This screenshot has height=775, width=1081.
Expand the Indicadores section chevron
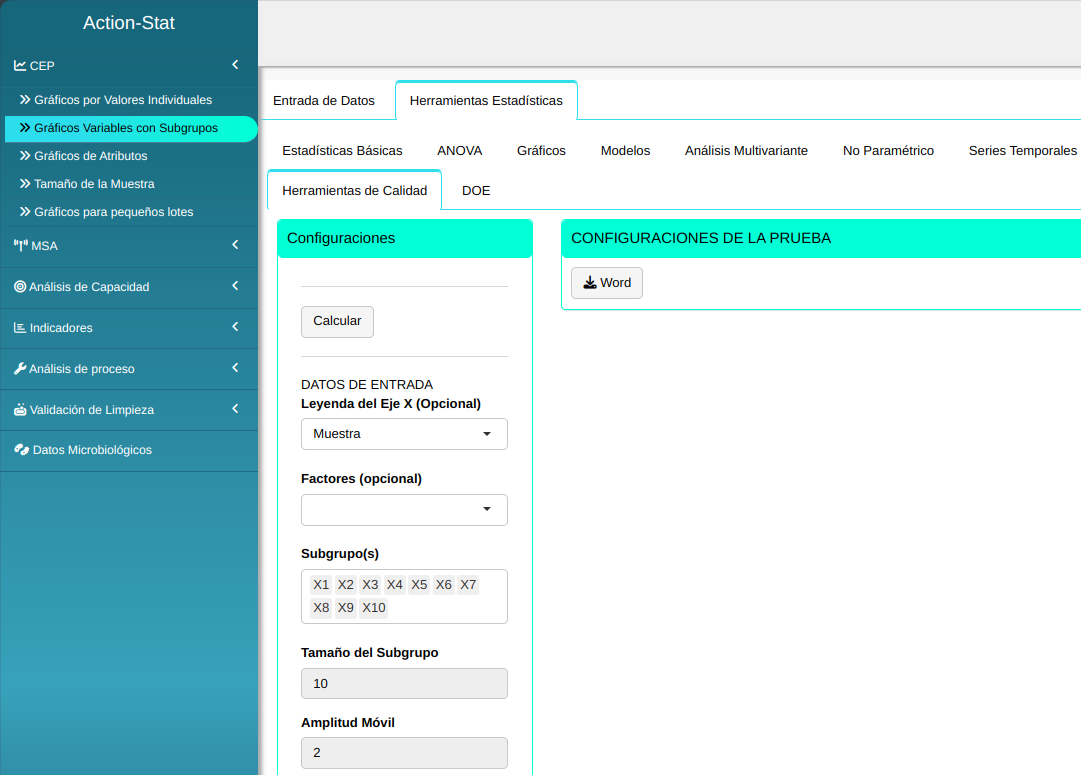click(x=235, y=327)
